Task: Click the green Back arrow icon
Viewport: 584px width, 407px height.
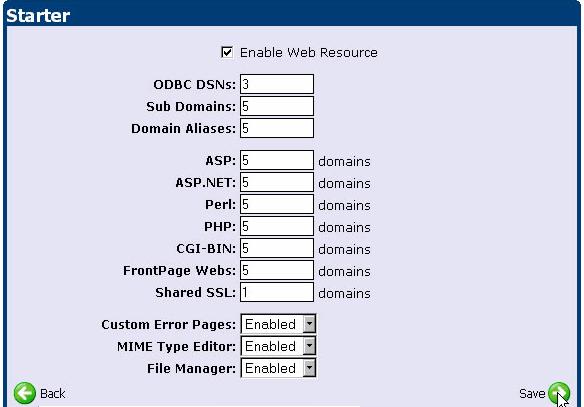Action: click(x=25, y=393)
